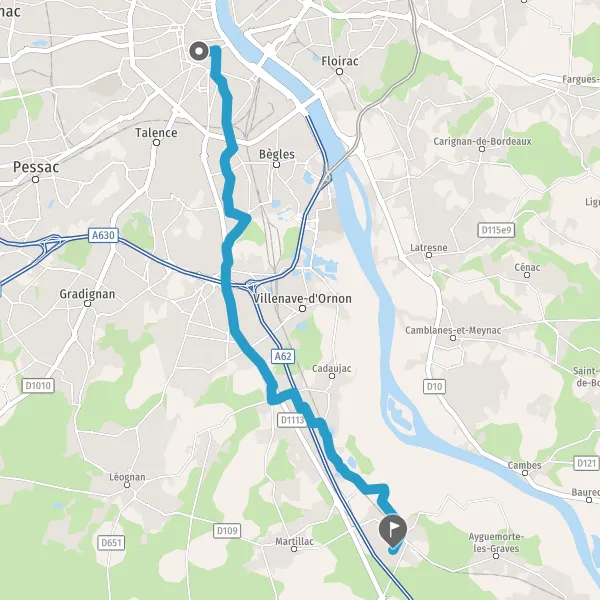Click the finish flag marker
This screenshot has width=600, height=600.
(393, 530)
